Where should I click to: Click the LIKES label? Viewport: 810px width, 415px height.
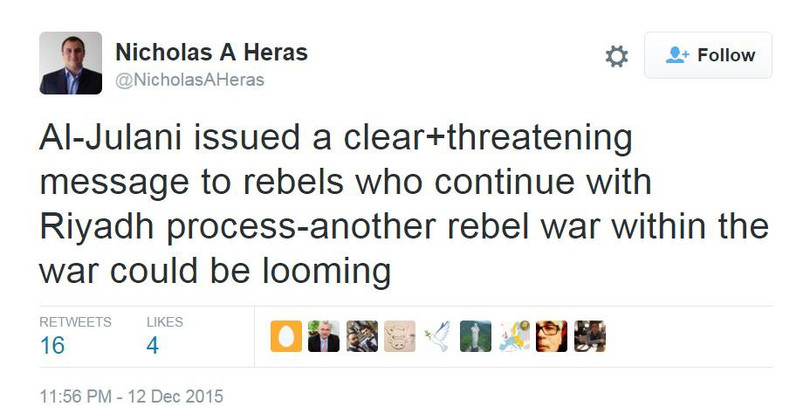tap(164, 322)
